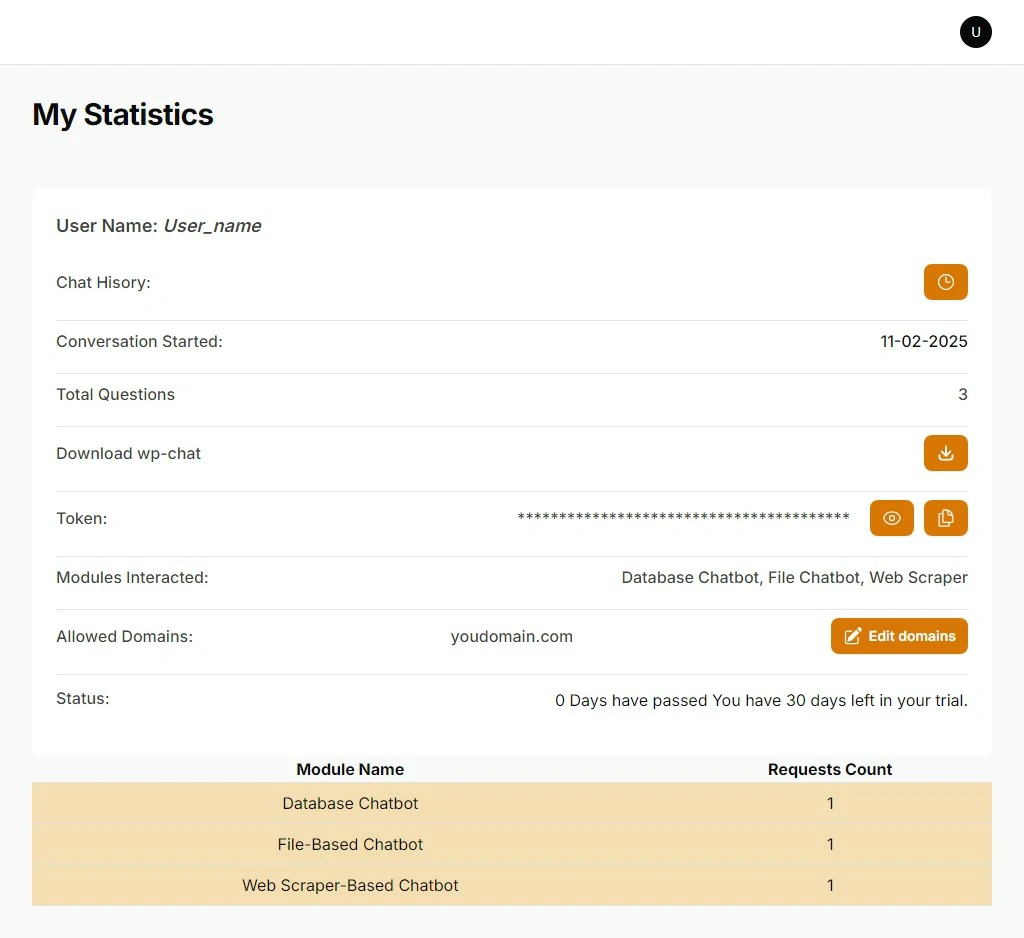
Task: Click the trial status progress message
Action: (761, 700)
